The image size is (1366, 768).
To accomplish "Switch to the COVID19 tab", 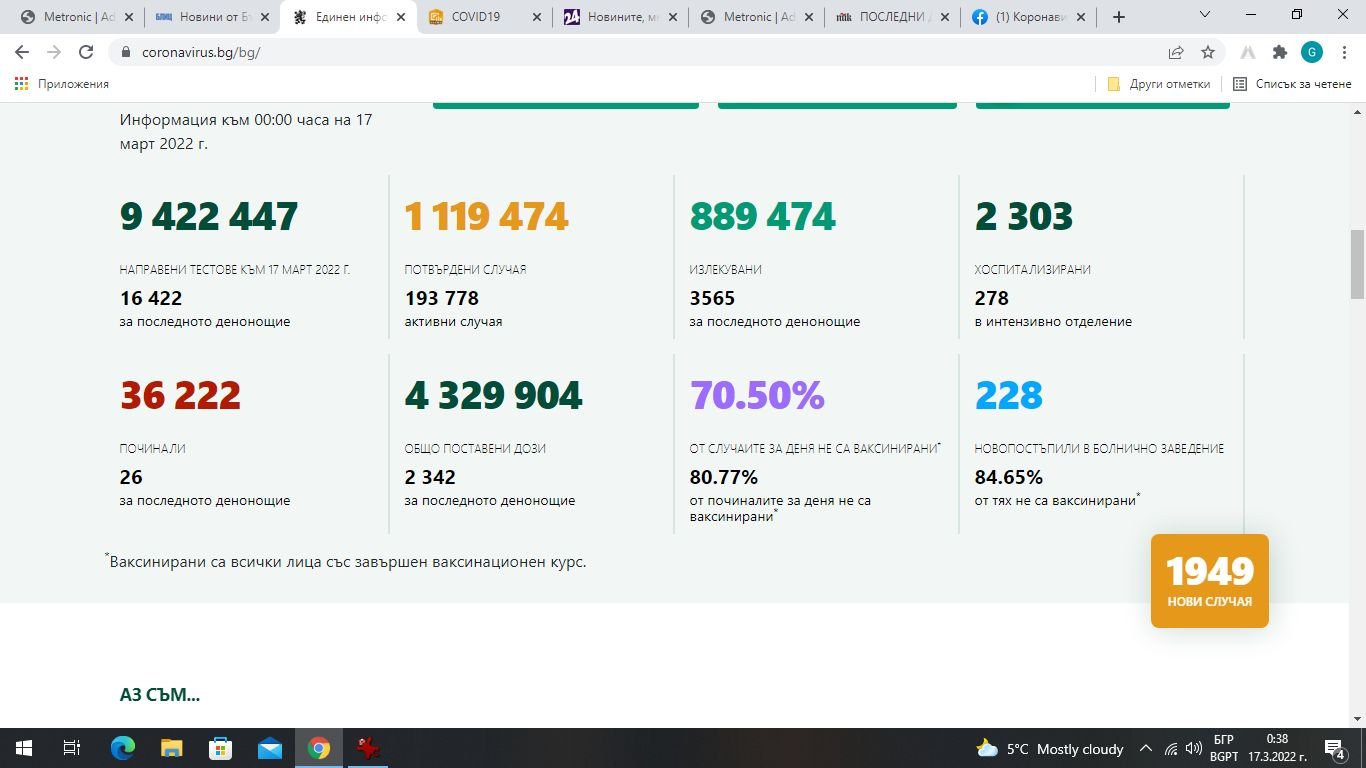I will coord(485,17).
